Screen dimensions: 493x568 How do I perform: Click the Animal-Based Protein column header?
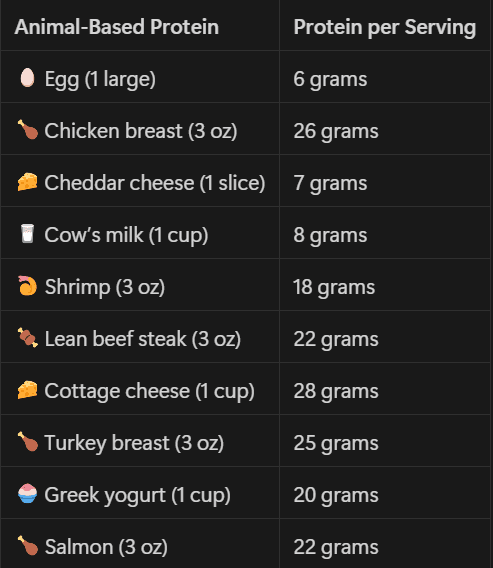point(117,27)
